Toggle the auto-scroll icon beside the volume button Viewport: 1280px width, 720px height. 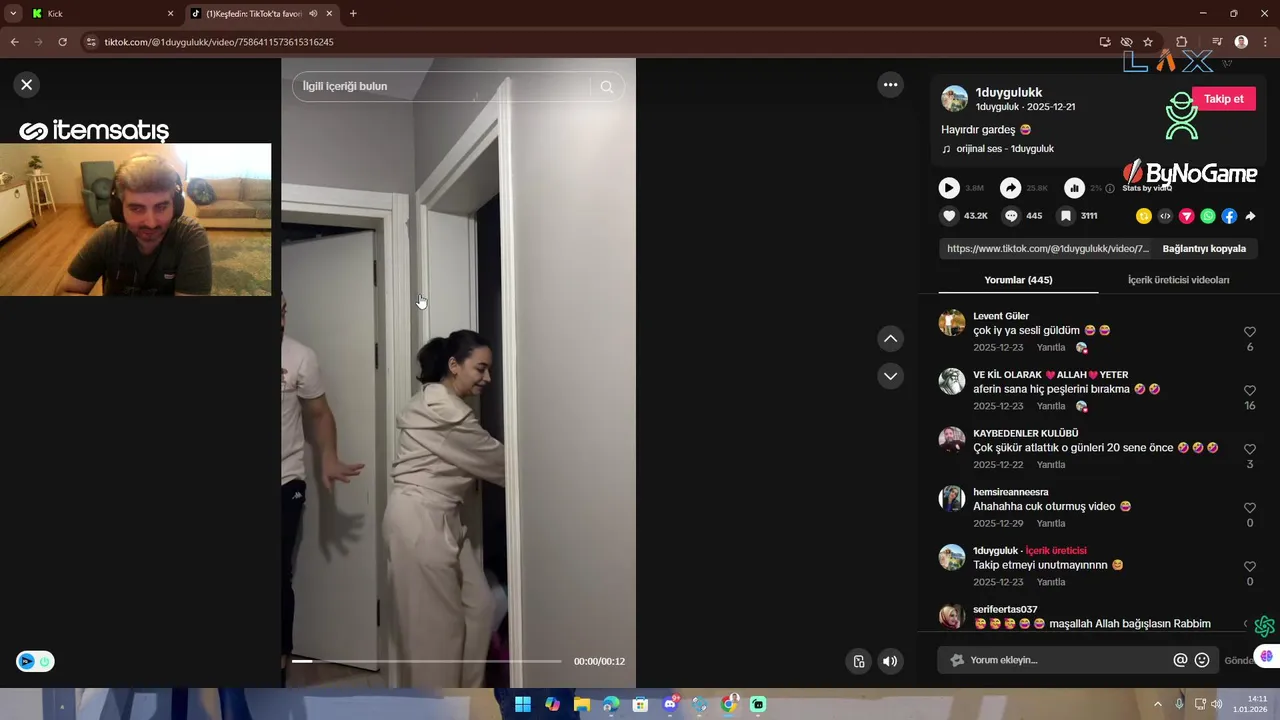point(859,661)
